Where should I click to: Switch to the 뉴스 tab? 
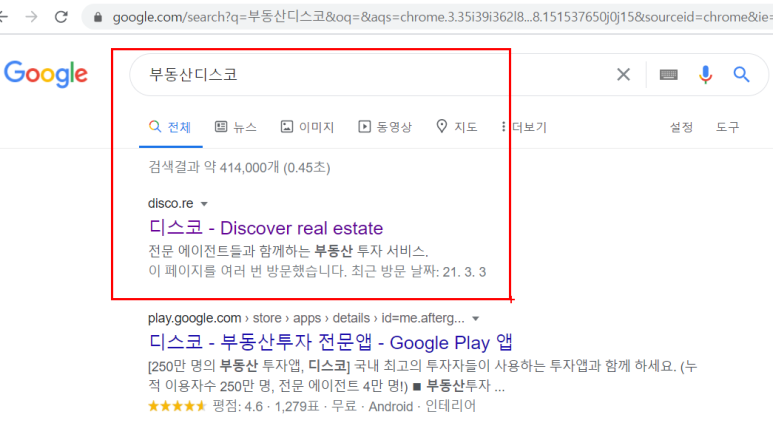coord(236,127)
